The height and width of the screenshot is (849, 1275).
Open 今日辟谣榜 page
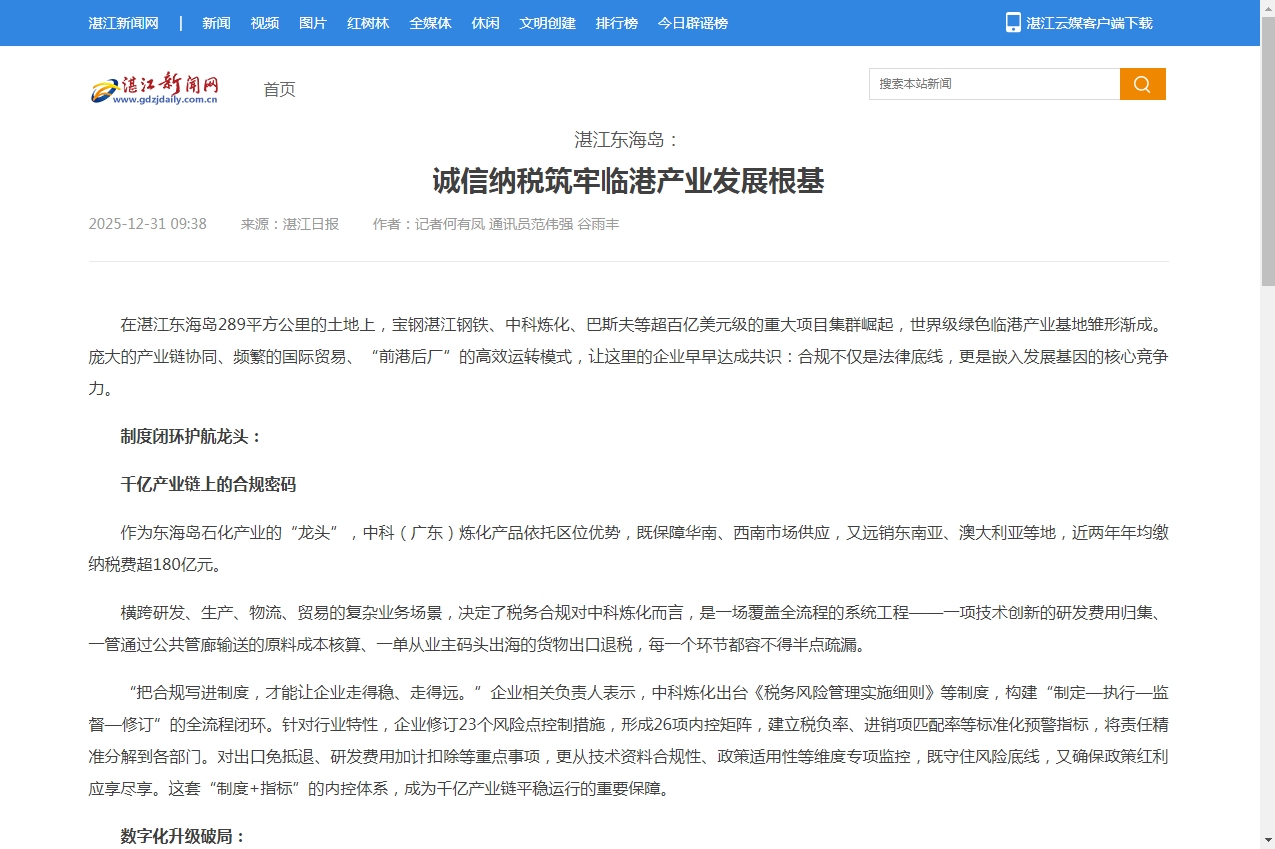(x=692, y=23)
